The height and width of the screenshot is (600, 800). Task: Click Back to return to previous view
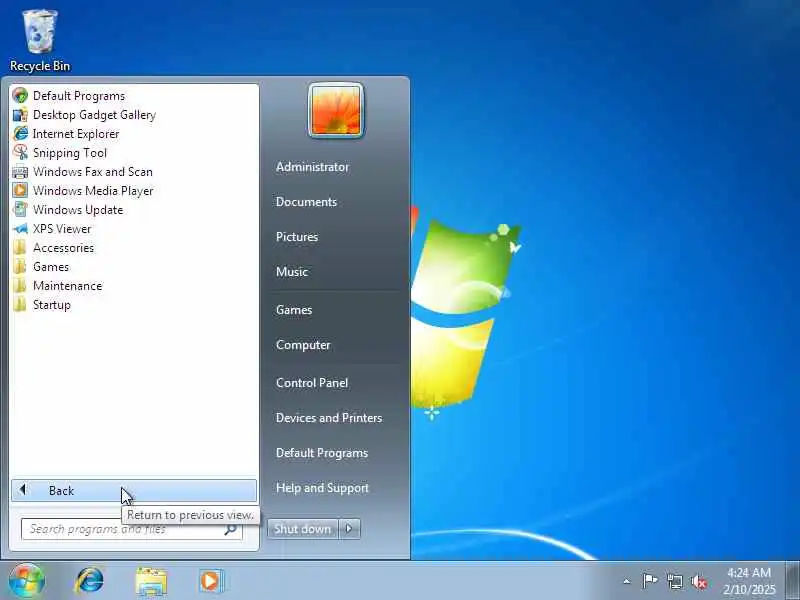134,490
